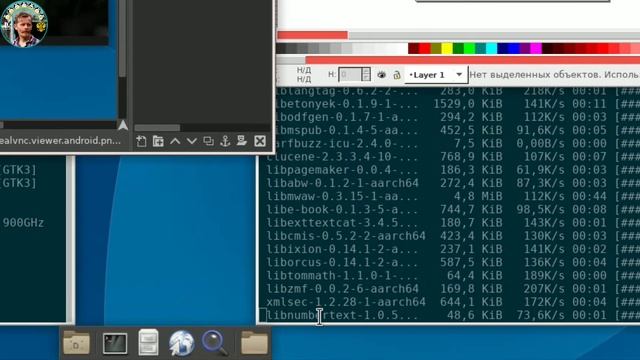The image size is (640, 360).
Task: Open the magnifier search dock icon
Action: pyautogui.click(x=215, y=343)
